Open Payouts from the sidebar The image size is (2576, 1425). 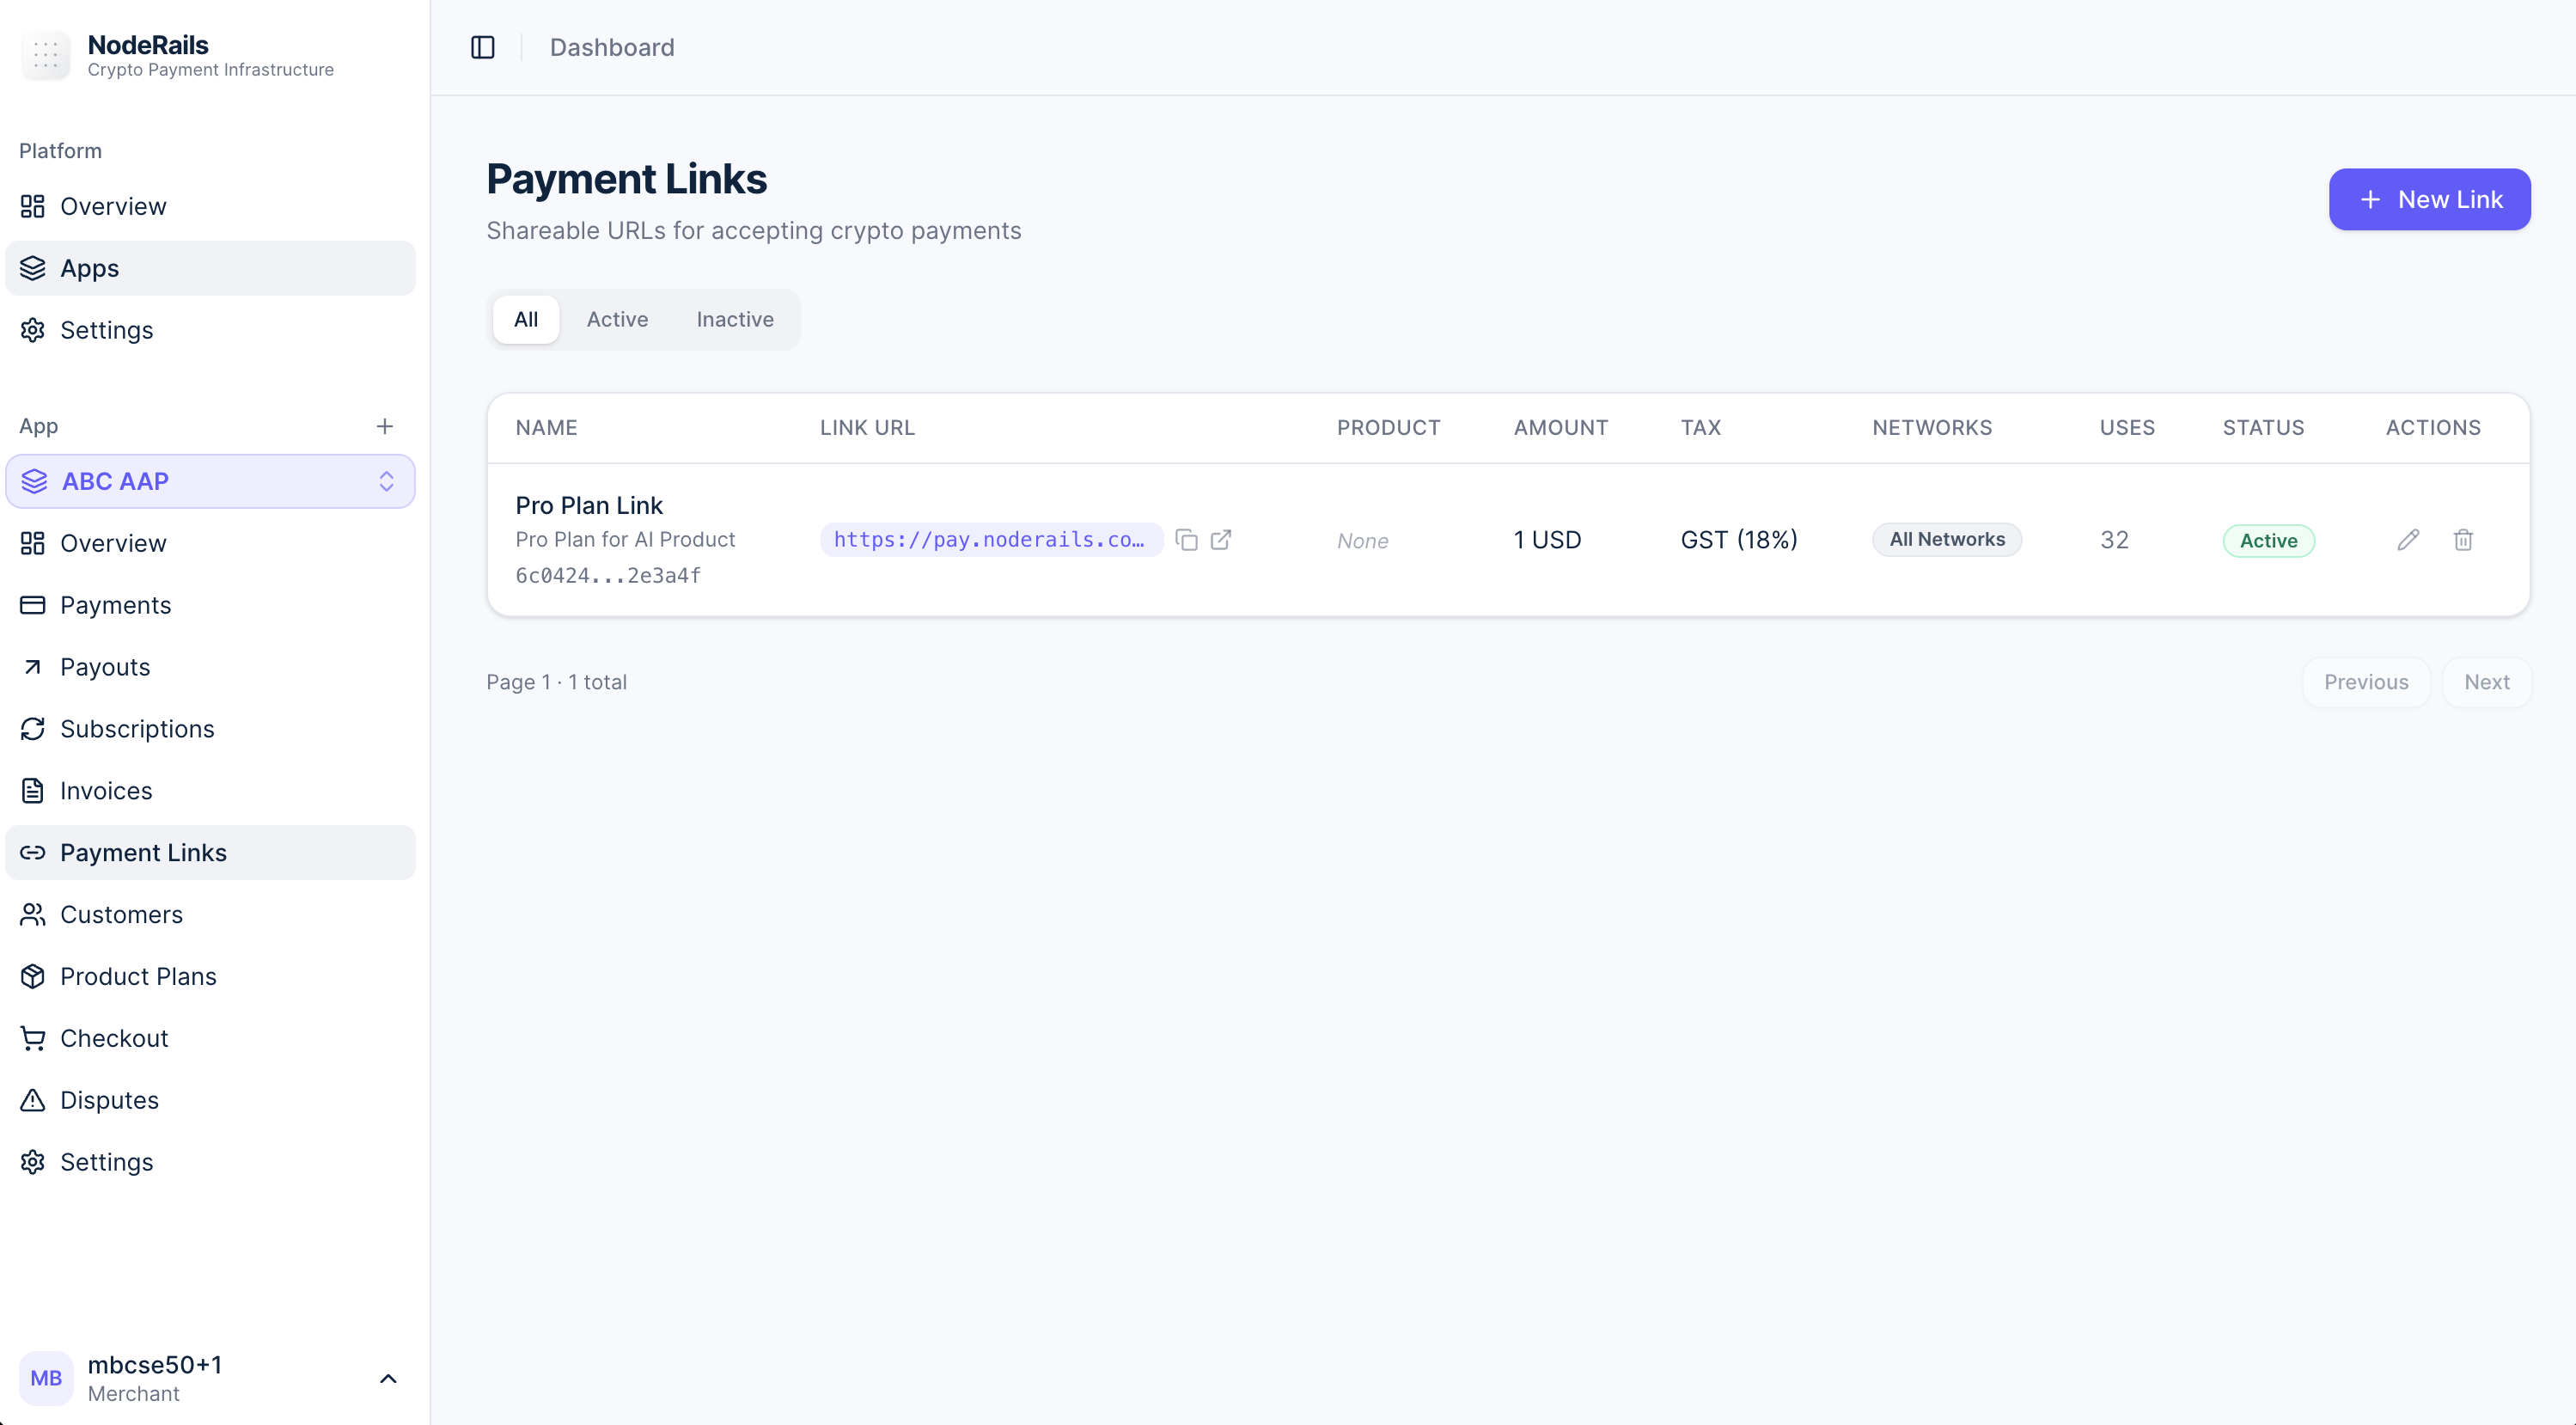pos(105,666)
